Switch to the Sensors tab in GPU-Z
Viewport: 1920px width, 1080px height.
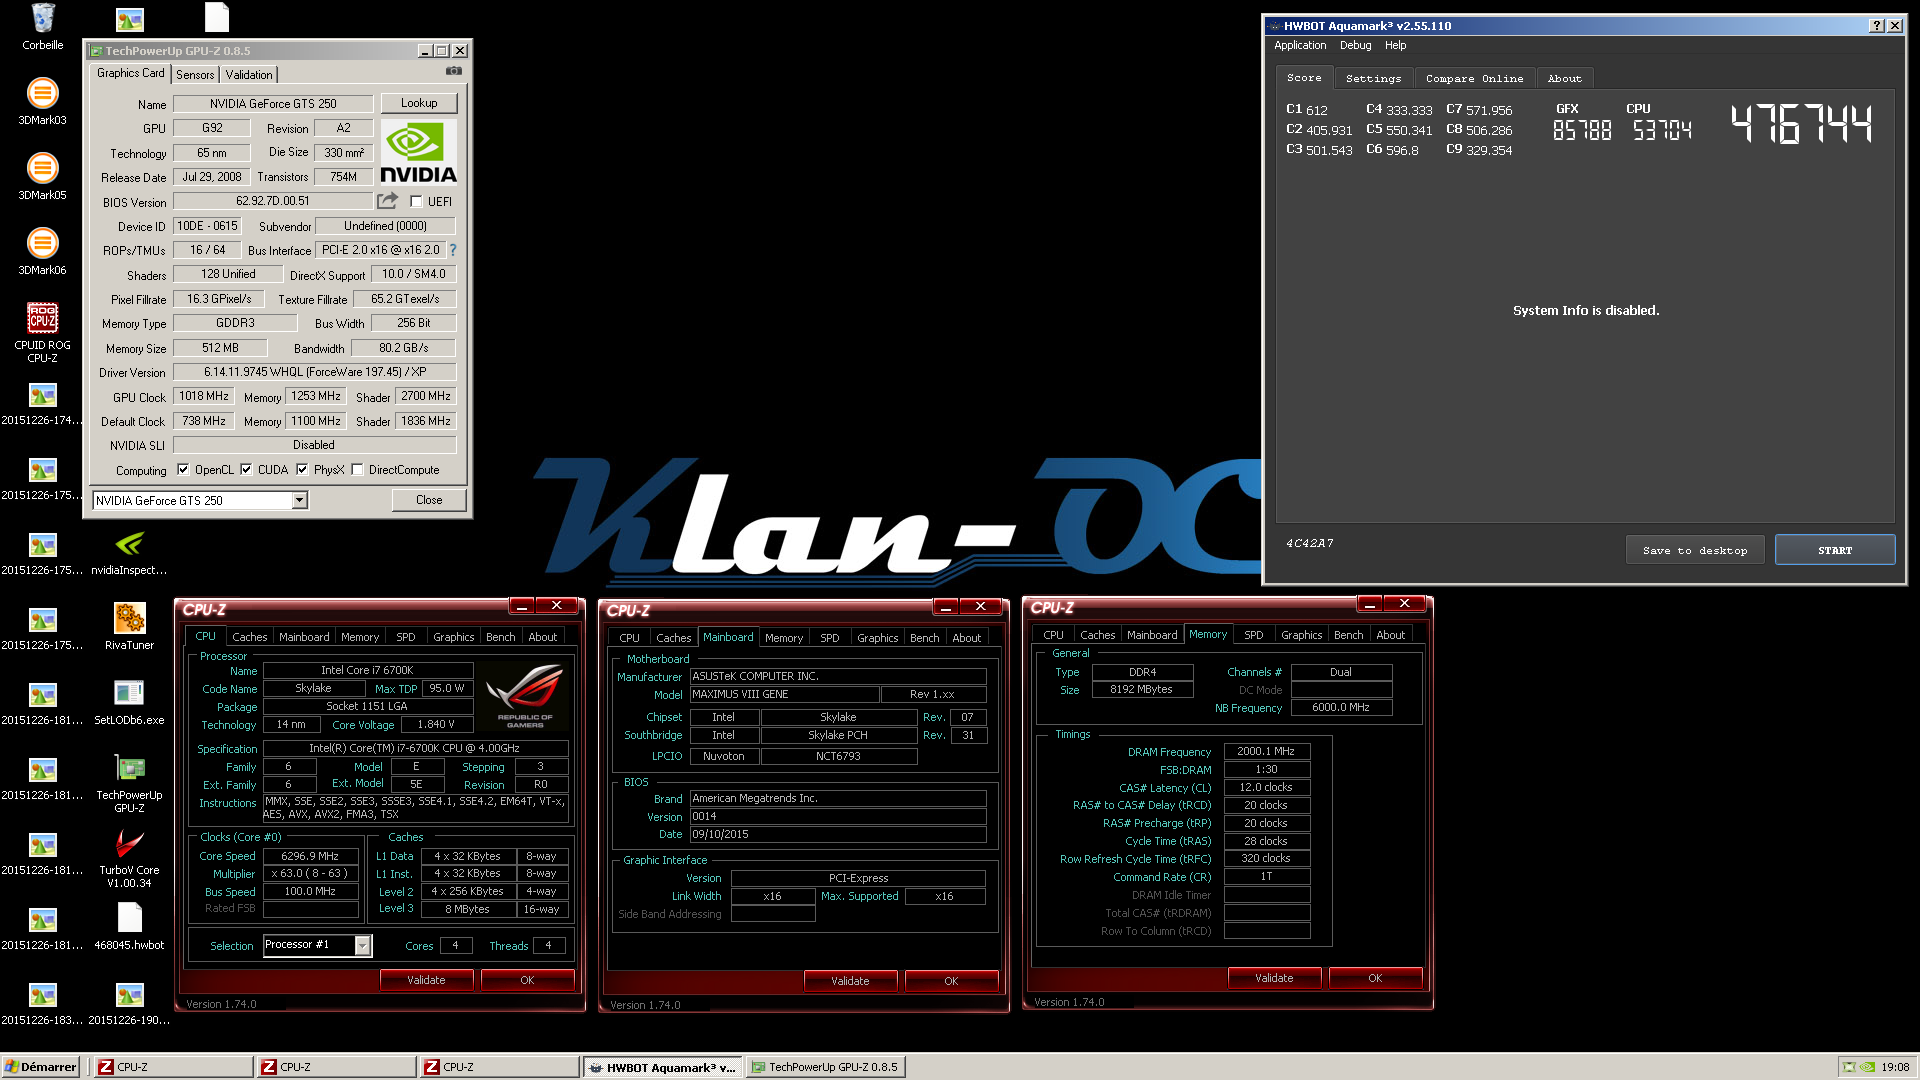tap(195, 75)
